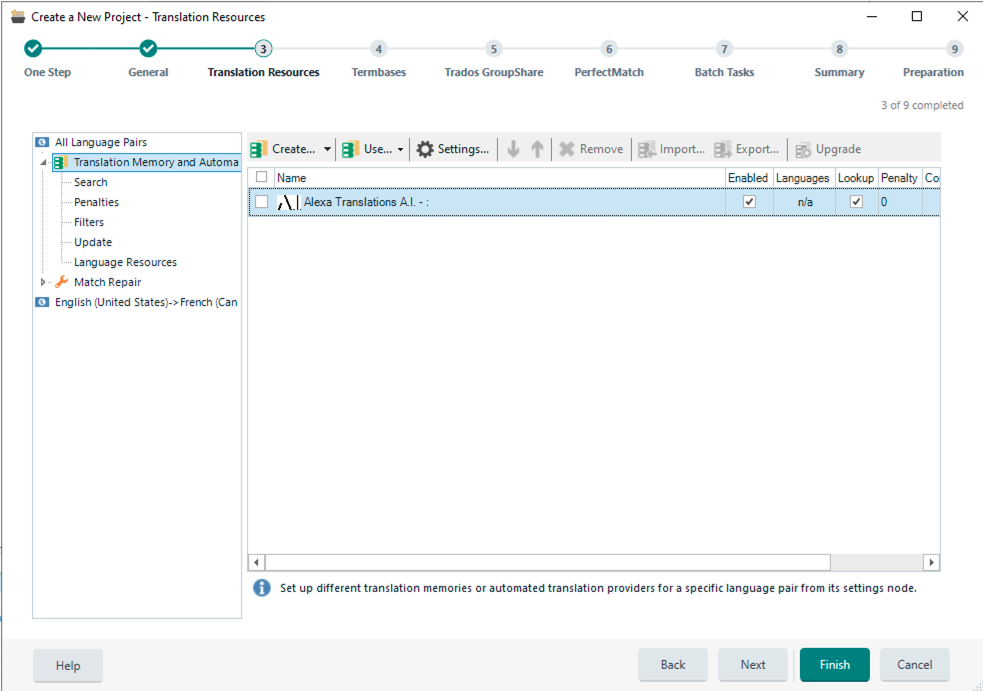Image resolution: width=983 pixels, height=691 pixels.
Task: Tick the row checkbox for Alexa Translations A.I.
Action: 261,202
